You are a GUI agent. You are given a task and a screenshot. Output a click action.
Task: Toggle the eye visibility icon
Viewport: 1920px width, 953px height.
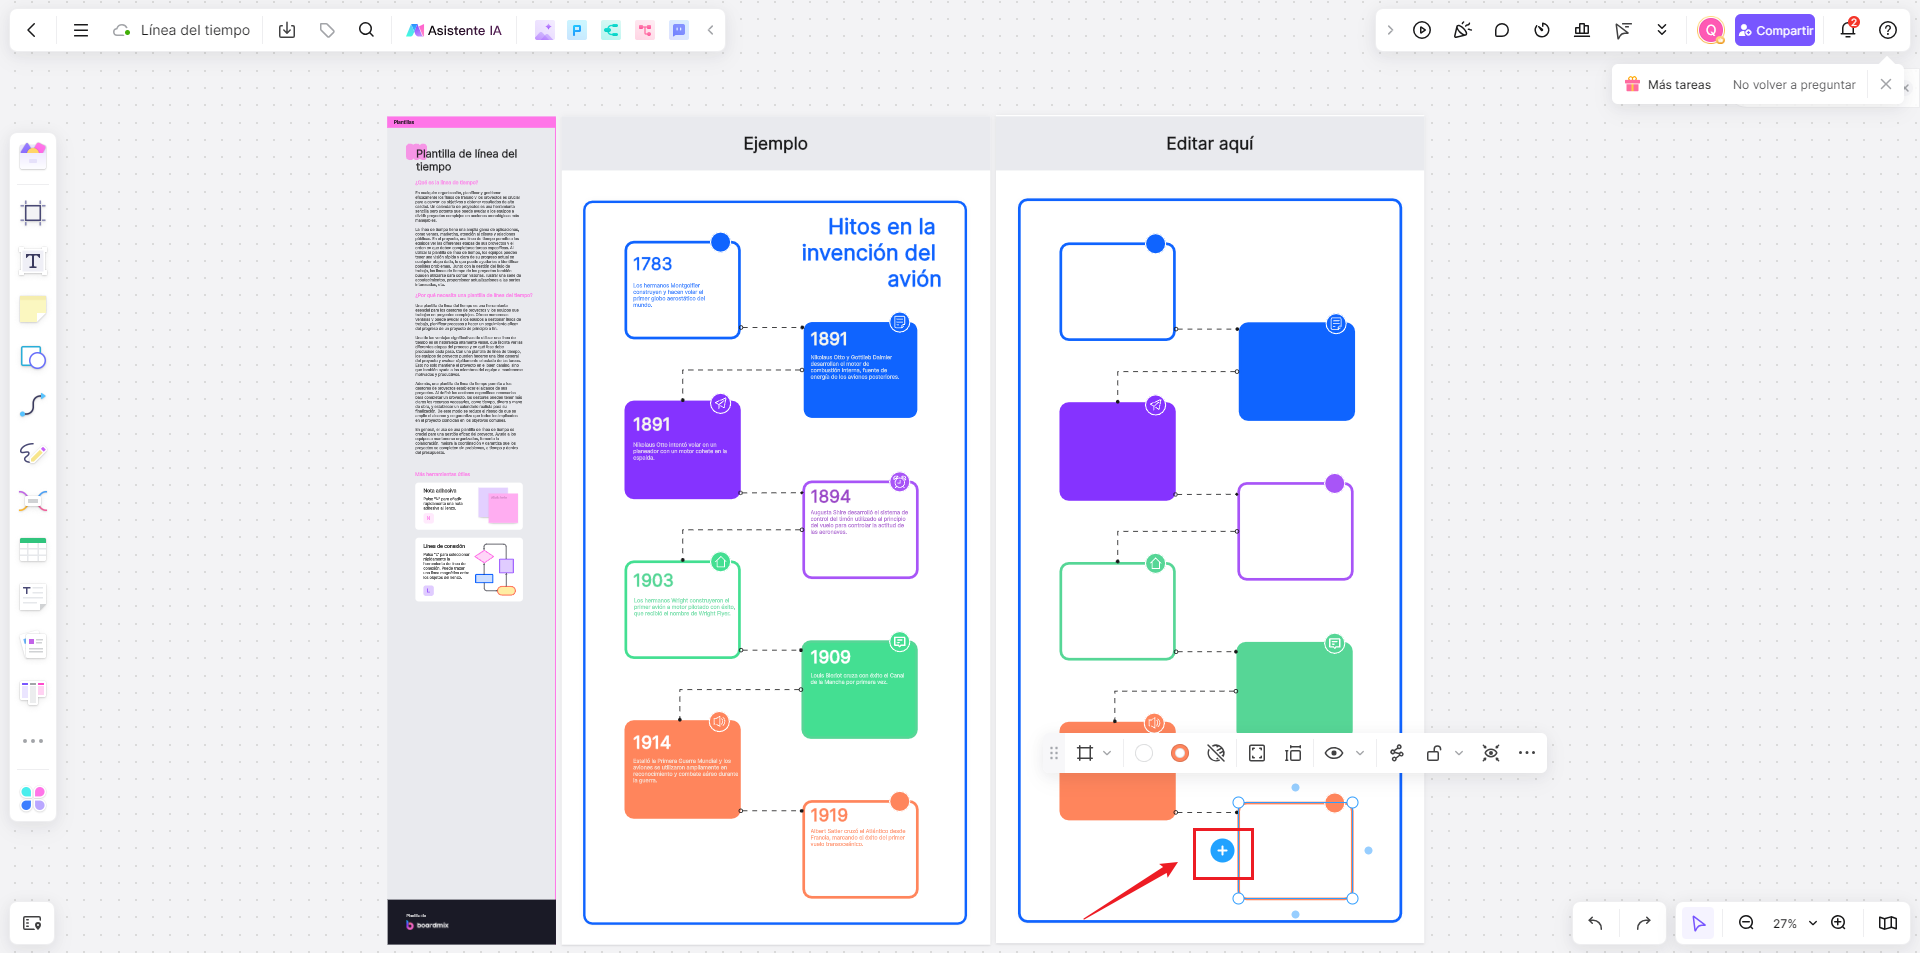pos(1334,753)
